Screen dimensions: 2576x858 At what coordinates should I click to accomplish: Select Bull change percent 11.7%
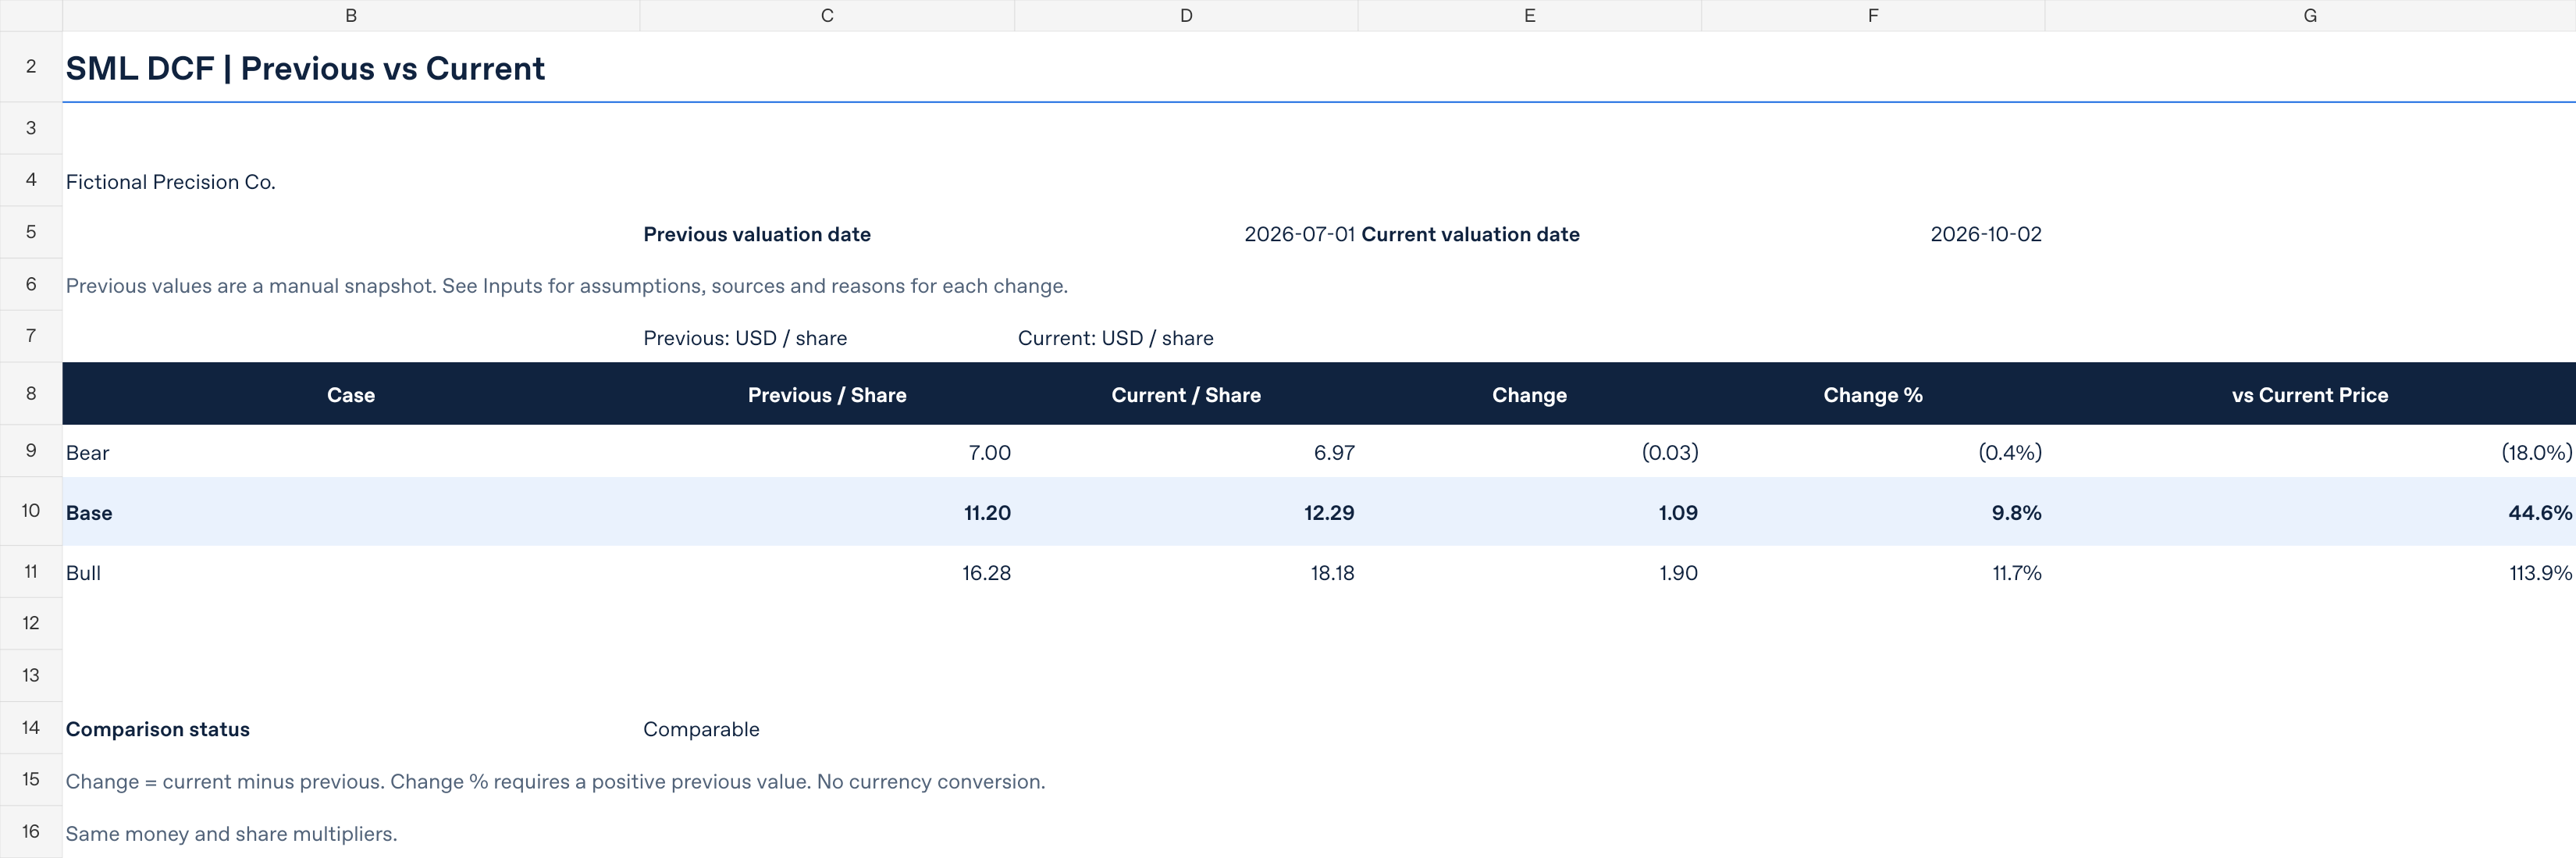[x=1873, y=572]
